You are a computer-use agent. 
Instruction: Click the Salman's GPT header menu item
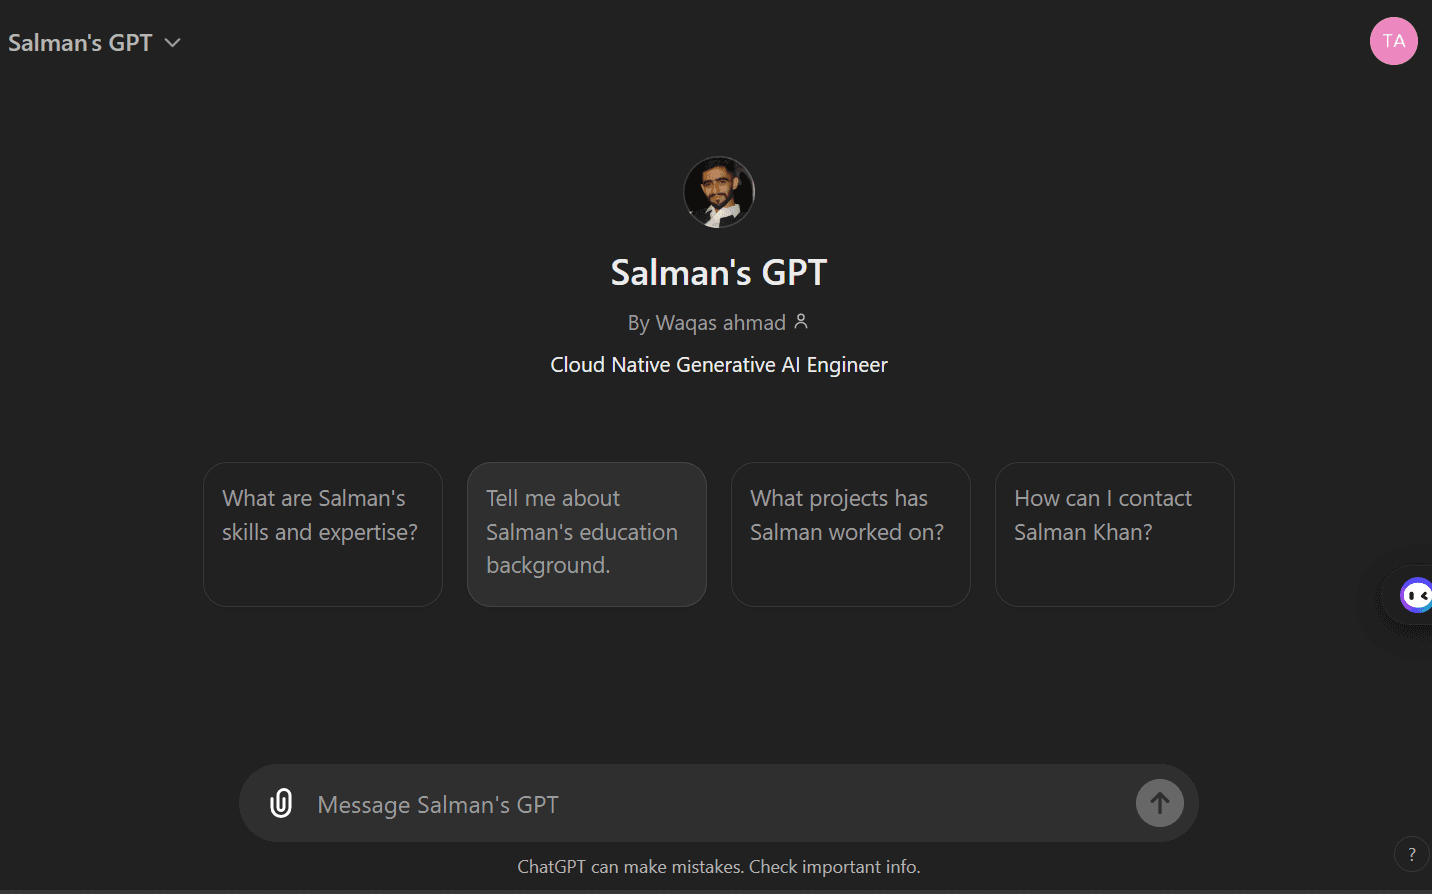click(79, 42)
